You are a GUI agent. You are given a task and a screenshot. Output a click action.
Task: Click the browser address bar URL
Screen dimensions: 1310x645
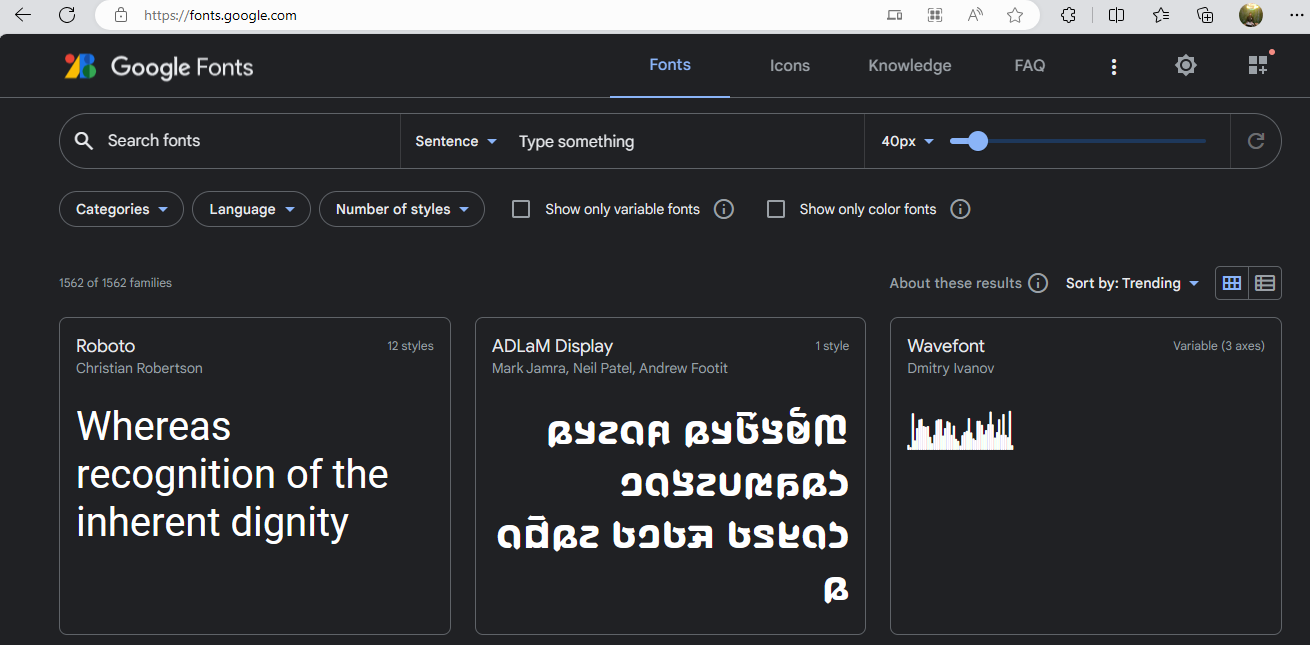220,15
